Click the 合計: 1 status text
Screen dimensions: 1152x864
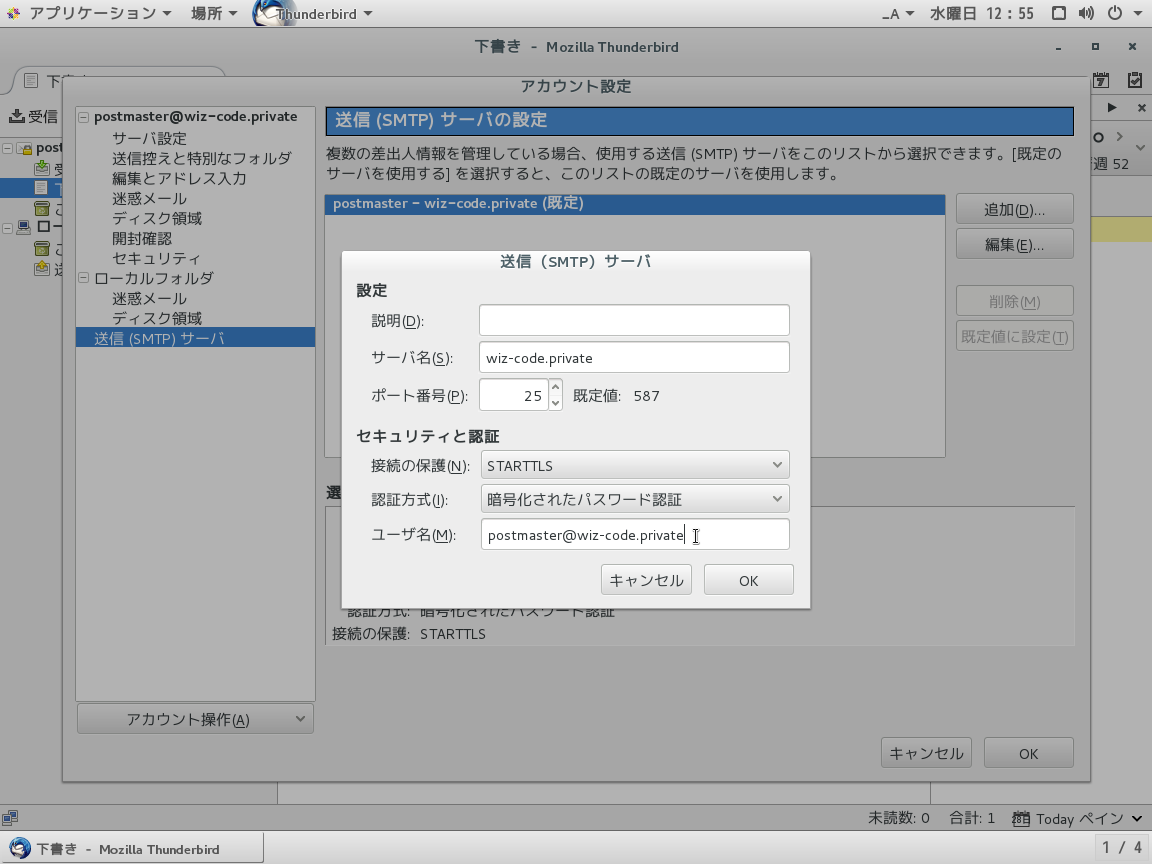pos(971,818)
